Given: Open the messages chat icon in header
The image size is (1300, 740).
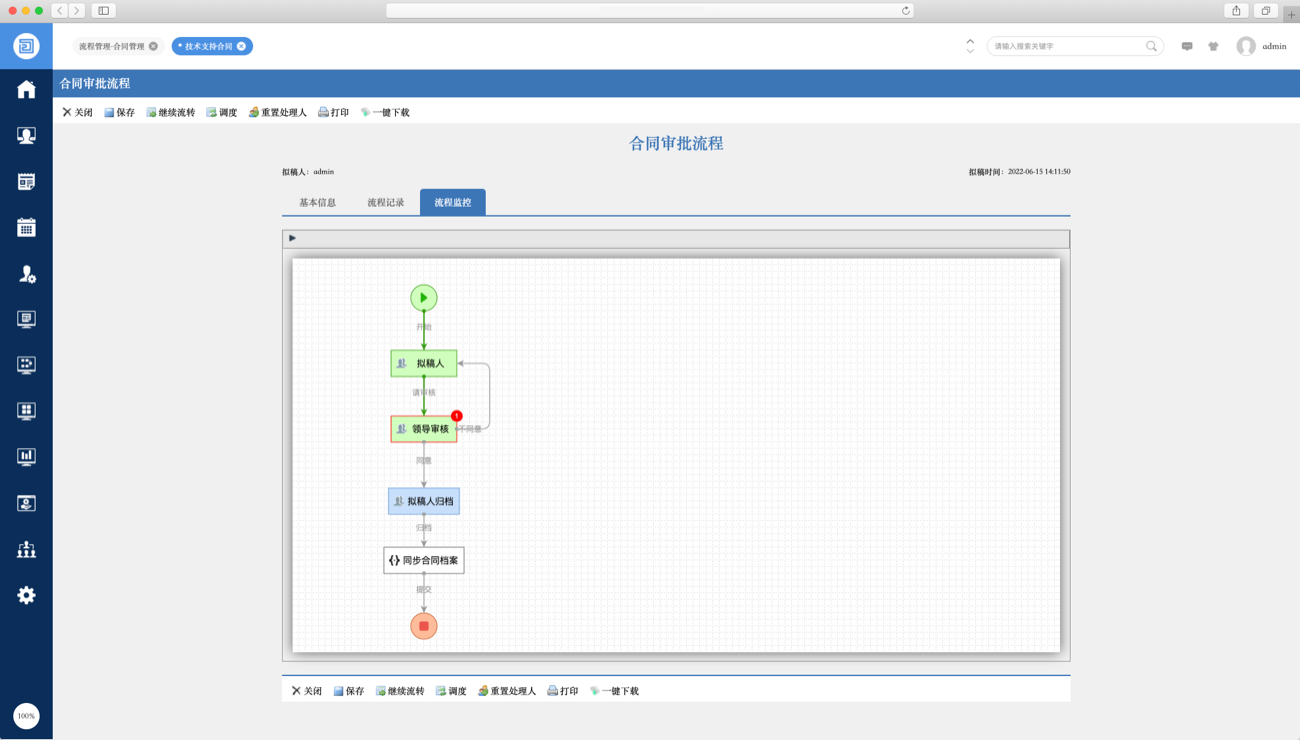Looking at the screenshot, I should click(x=1187, y=46).
